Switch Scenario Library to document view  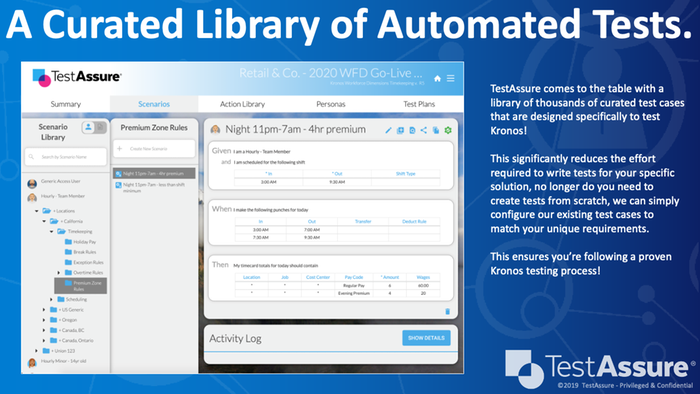(100, 127)
